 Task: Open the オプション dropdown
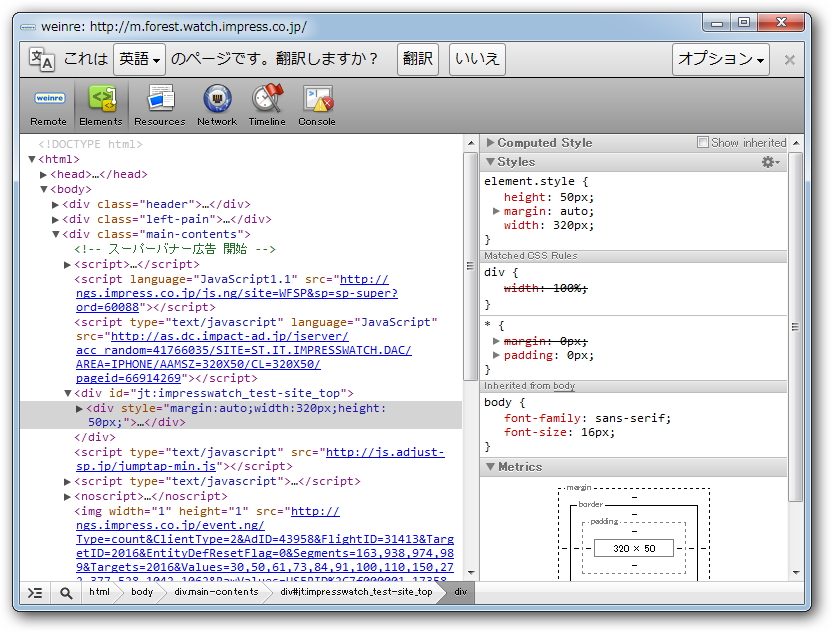click(x=720, y=60)
